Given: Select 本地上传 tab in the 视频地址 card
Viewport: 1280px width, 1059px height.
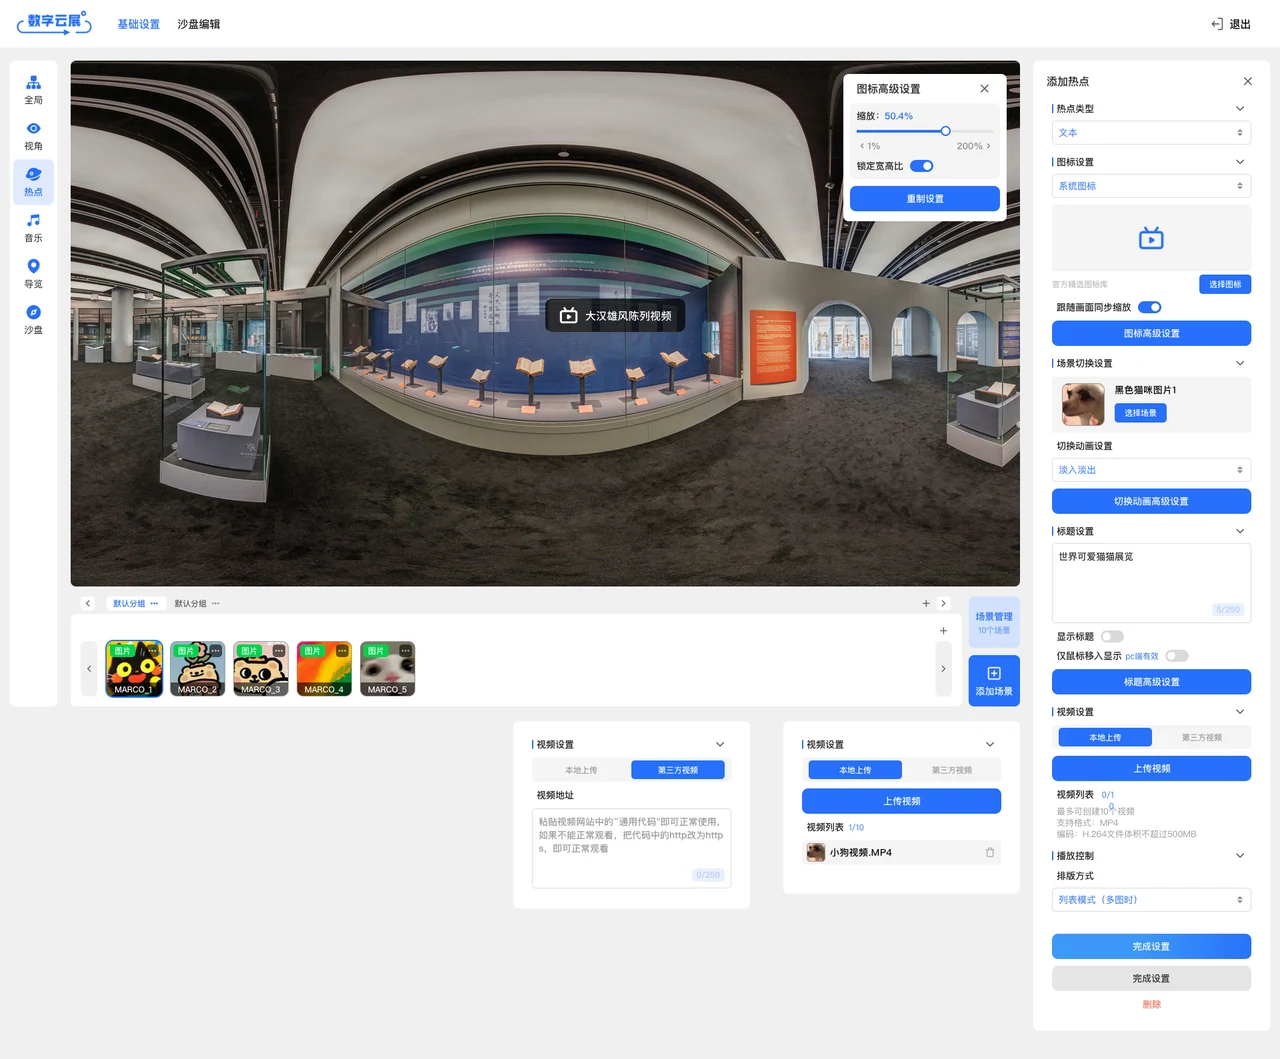Looking at the screenshot, I should tap(581, 770).
